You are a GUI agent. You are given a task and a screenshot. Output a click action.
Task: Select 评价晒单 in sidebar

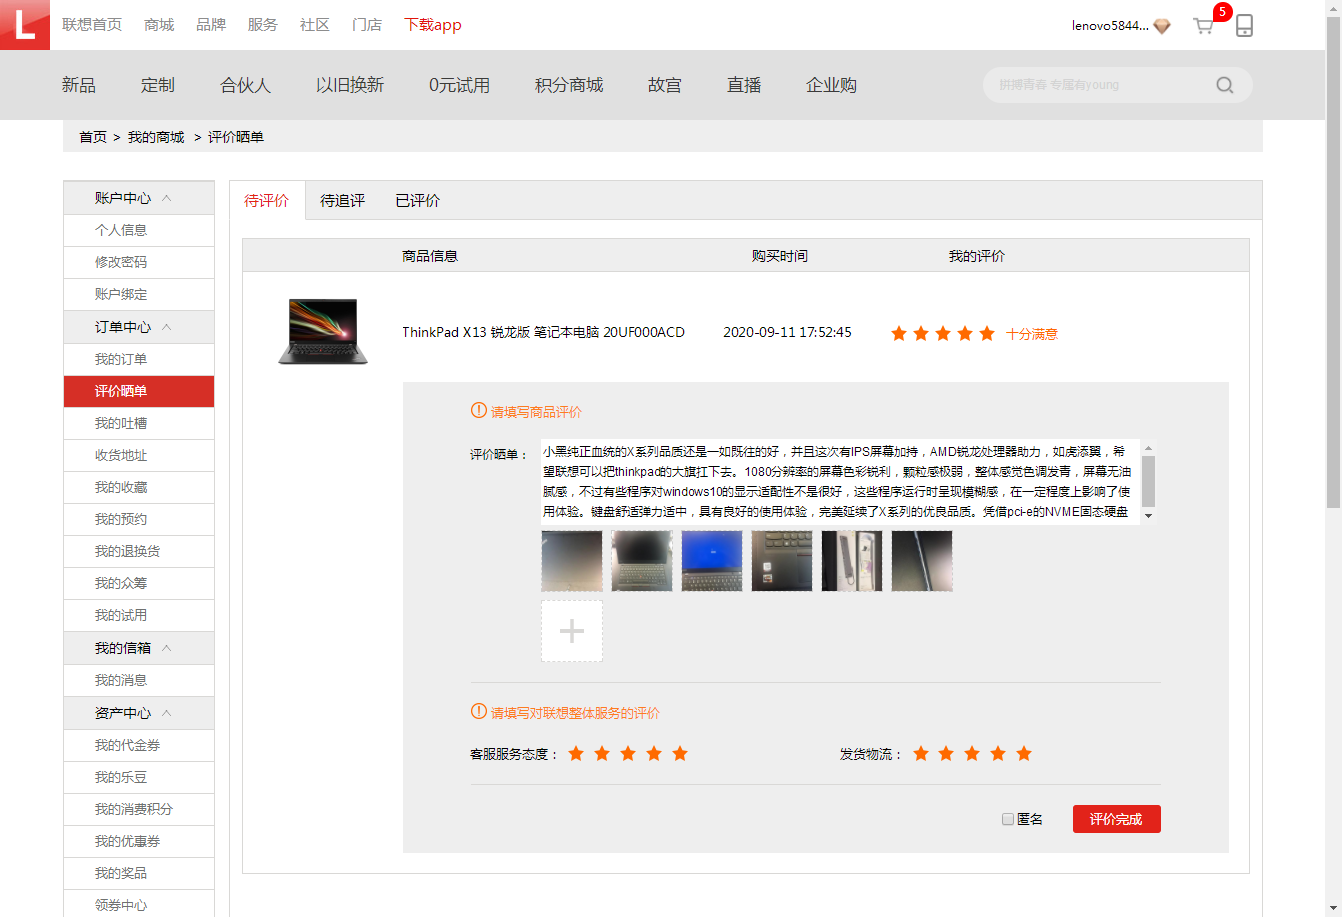[139, 391]
